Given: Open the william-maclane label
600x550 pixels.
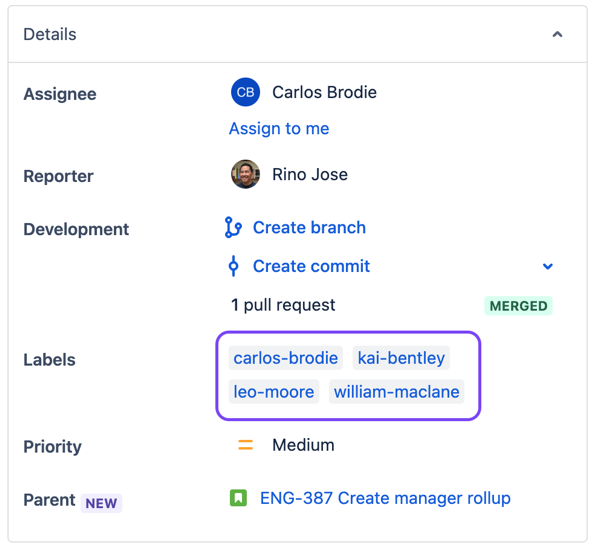Looking at the screenshot, I should [x=396, y=392].
